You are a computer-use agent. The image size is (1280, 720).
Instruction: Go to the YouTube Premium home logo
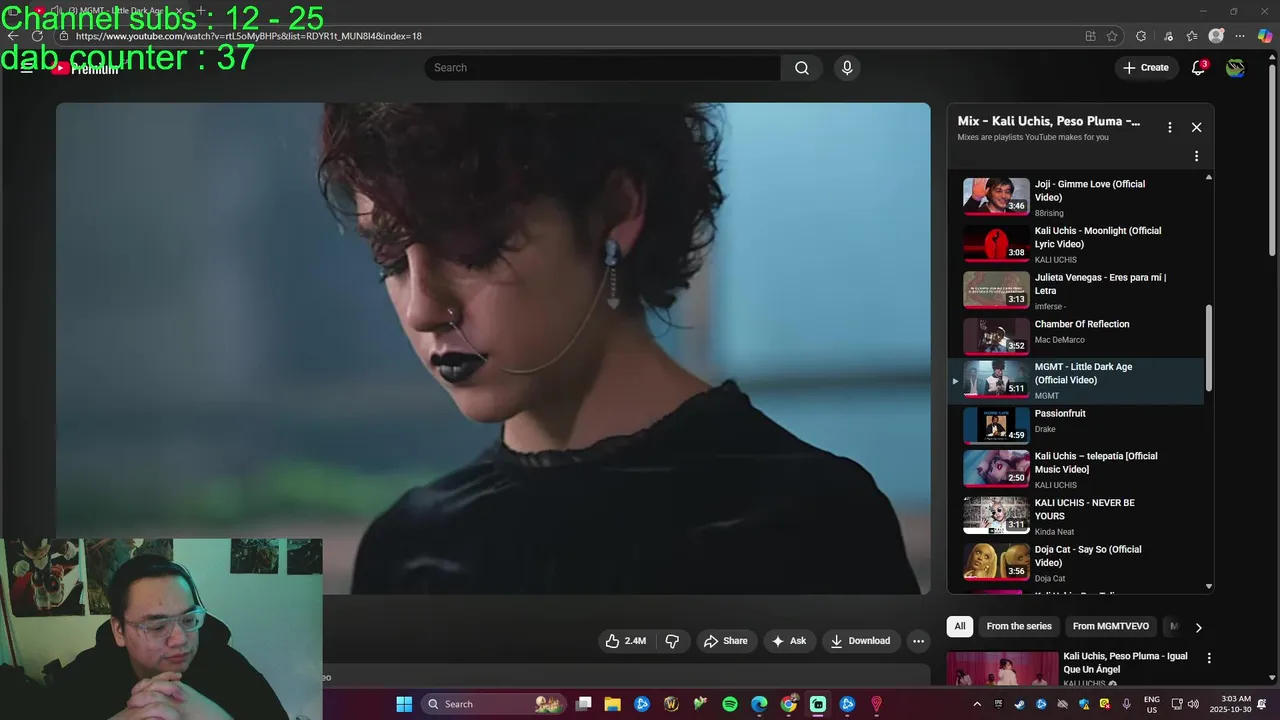[85, 68]
